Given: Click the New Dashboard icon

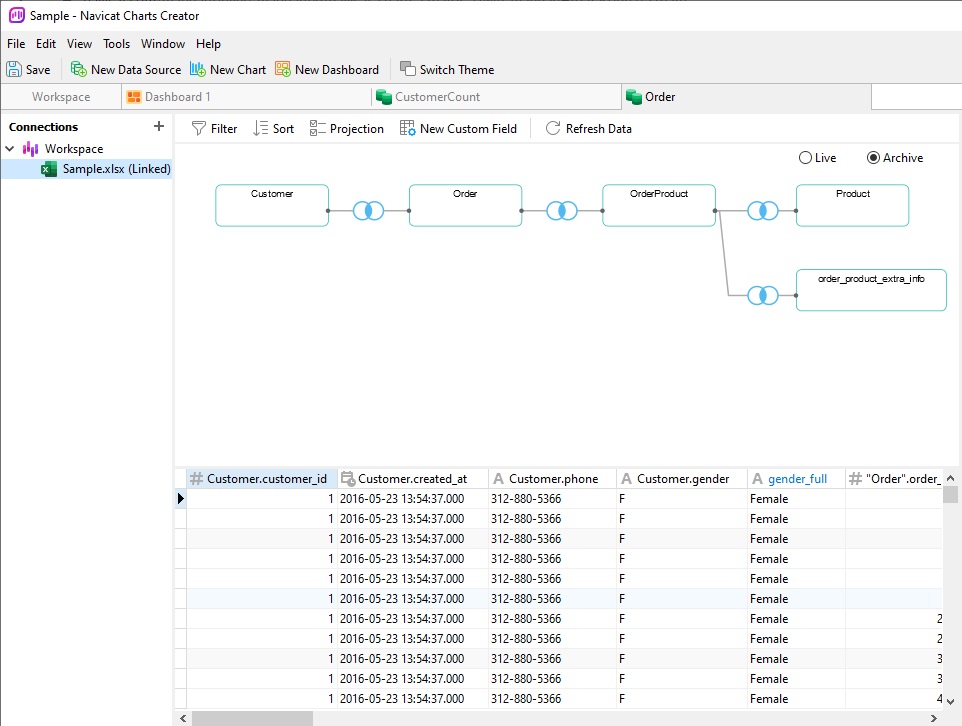Looking at the screenshot, I should [x=283, y=69].
